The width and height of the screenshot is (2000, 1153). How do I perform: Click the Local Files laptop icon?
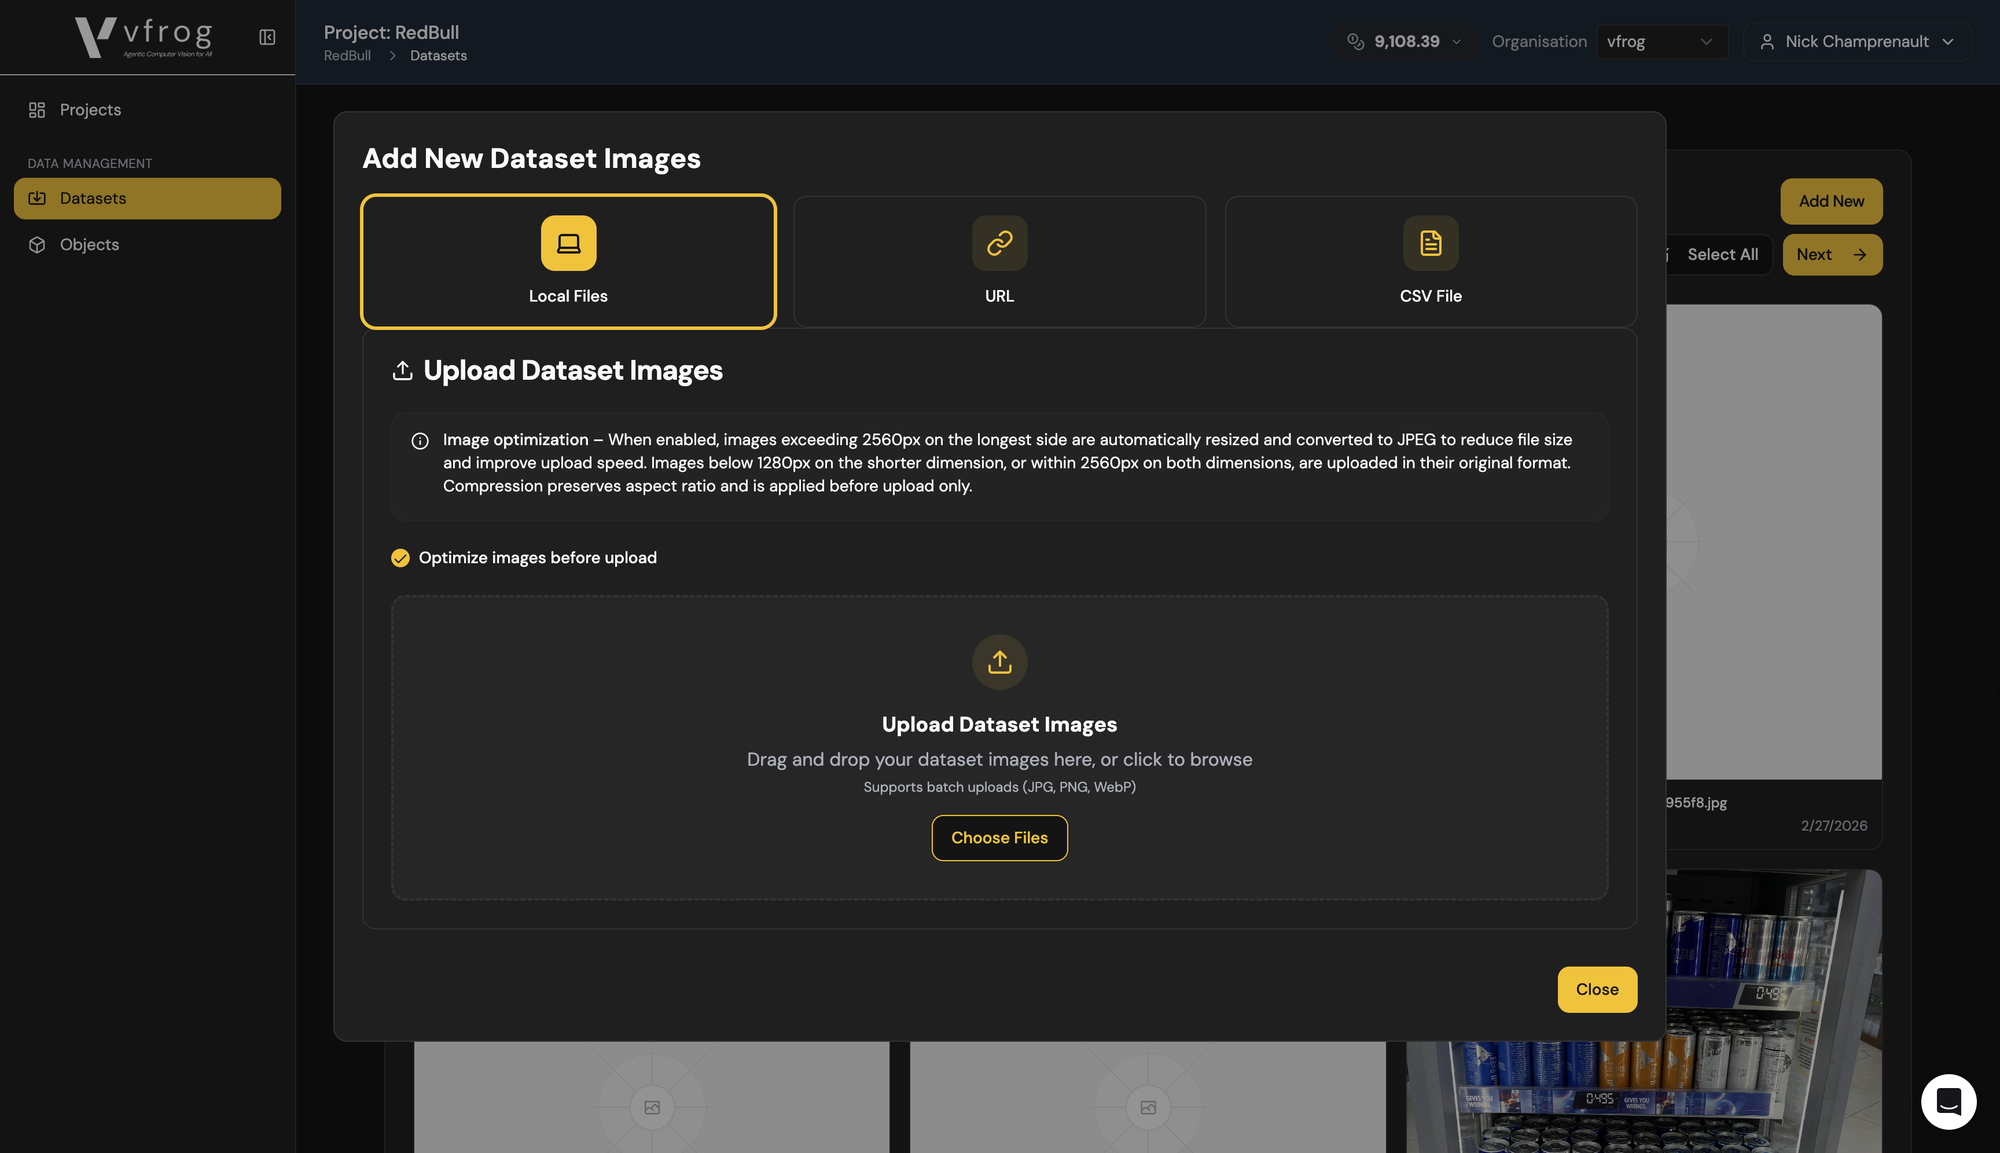point(568,243)
